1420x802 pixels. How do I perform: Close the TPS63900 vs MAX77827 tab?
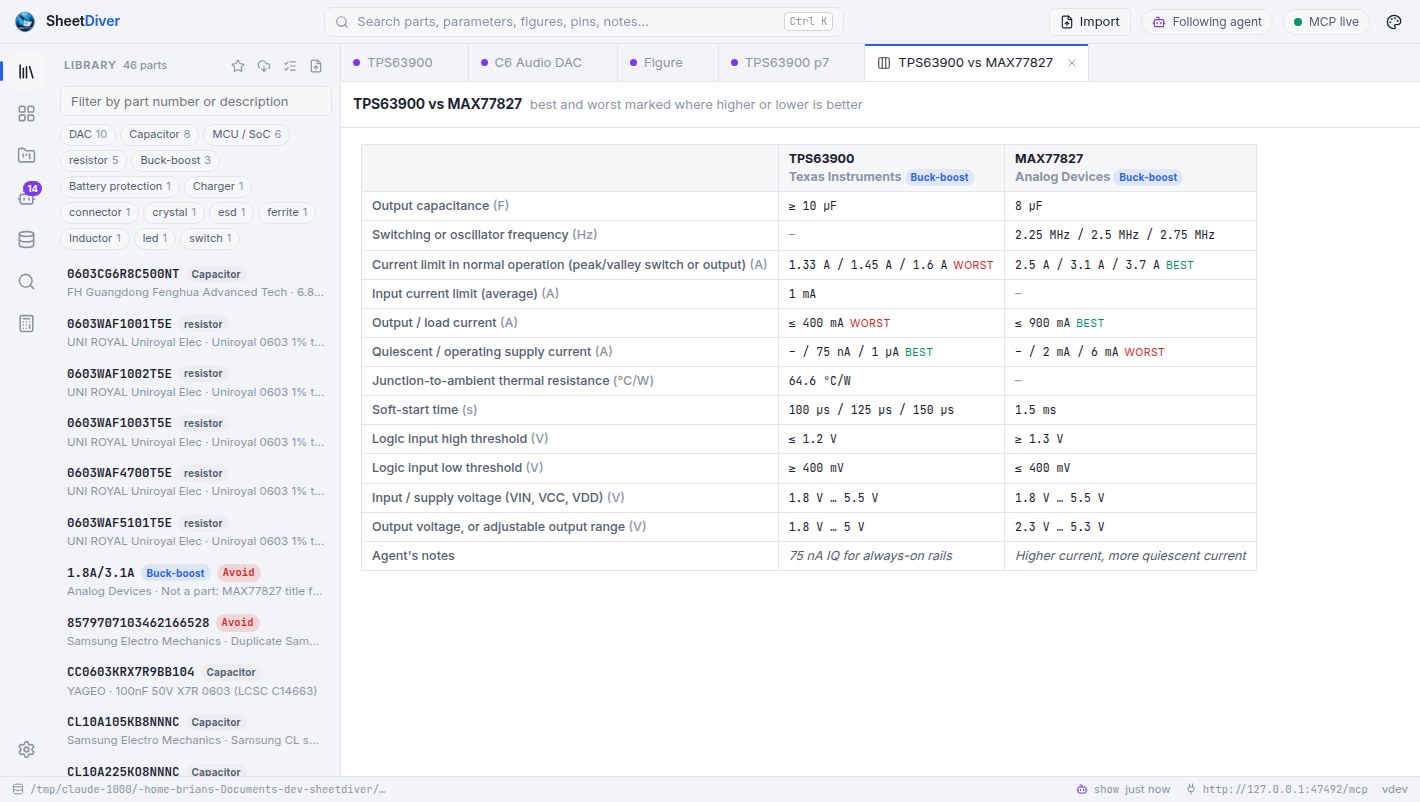[x=1072, y=63]
